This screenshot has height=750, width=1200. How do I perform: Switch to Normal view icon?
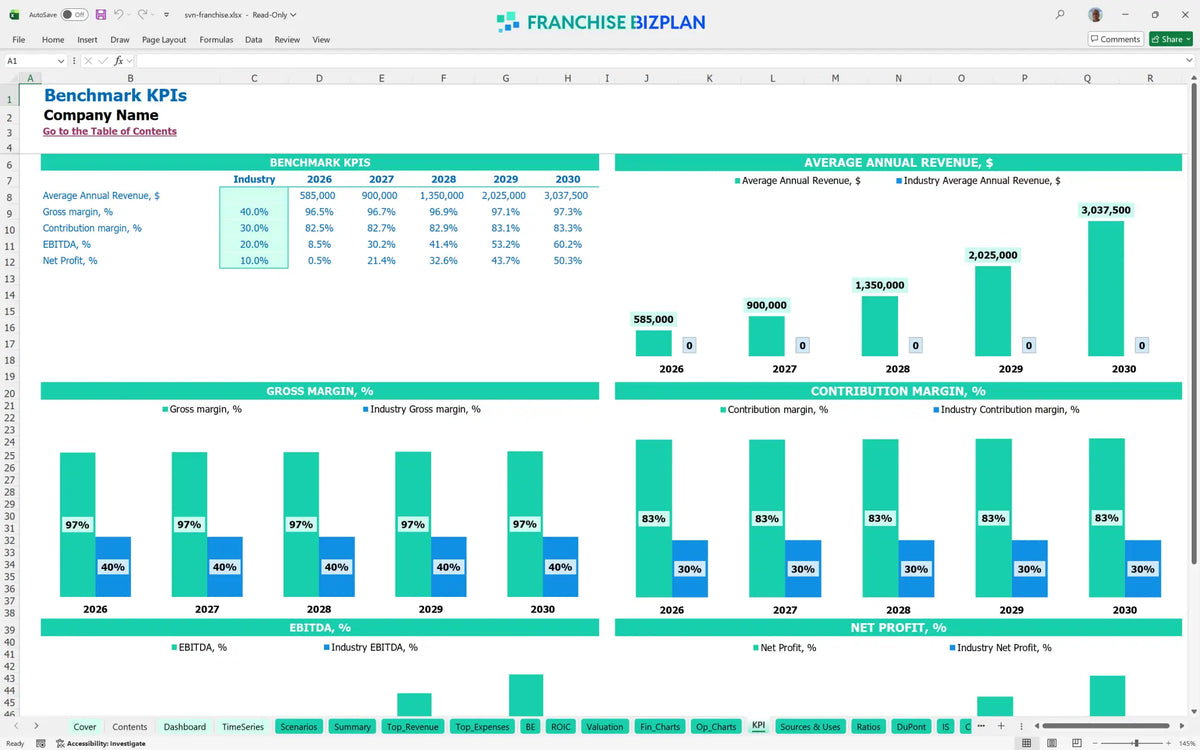click(1026, 743)
